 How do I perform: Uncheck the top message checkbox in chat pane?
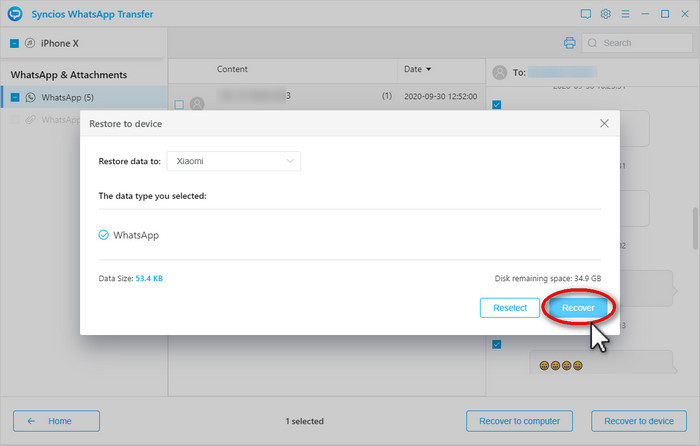[496, 104]
